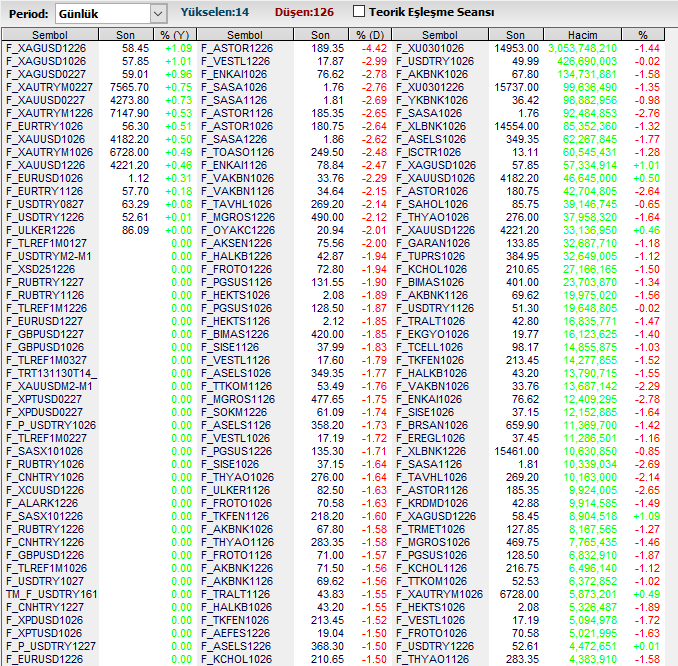This screenshot has height=666, width=678.
Task: Select F_HALKB1226 in fallers list
Action: coord(236,256)
